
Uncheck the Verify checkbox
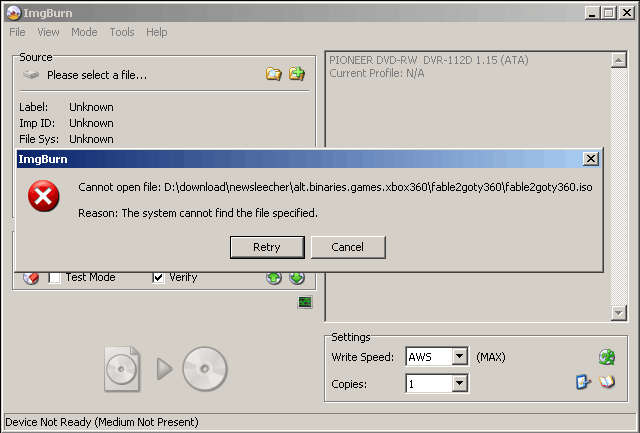pyautogui.click(x=158, y=278)
